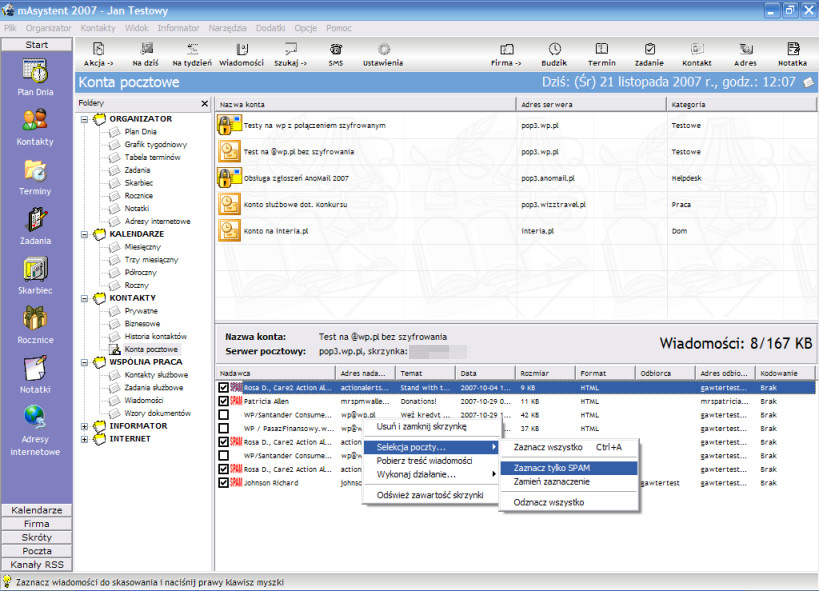Select the Konto na interia.pl account row

pos(515,231)
